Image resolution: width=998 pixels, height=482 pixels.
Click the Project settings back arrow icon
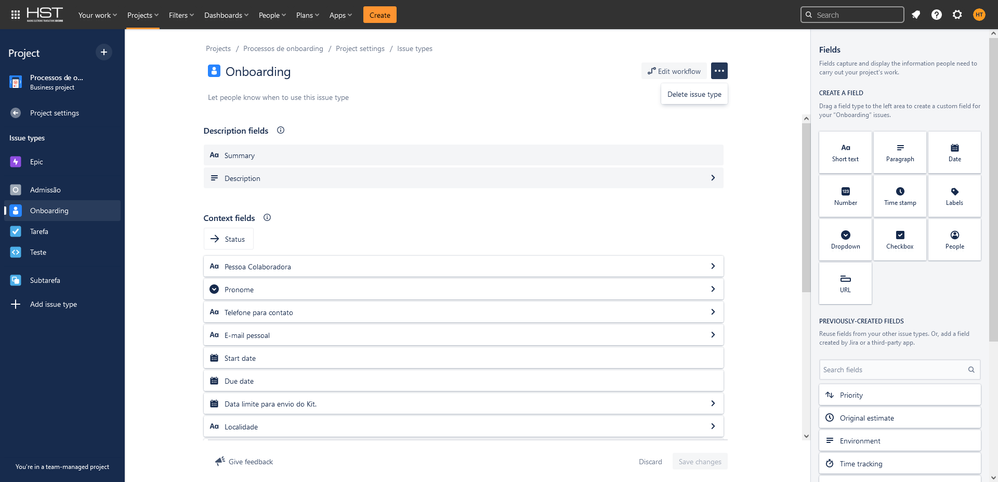click(16, 113)
